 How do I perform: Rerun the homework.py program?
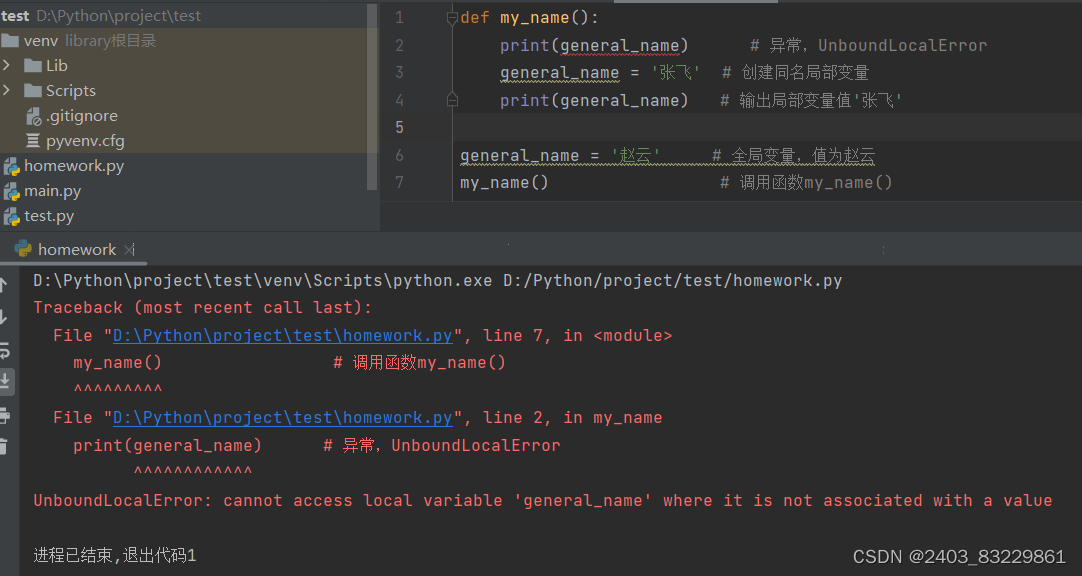[8, 352]
